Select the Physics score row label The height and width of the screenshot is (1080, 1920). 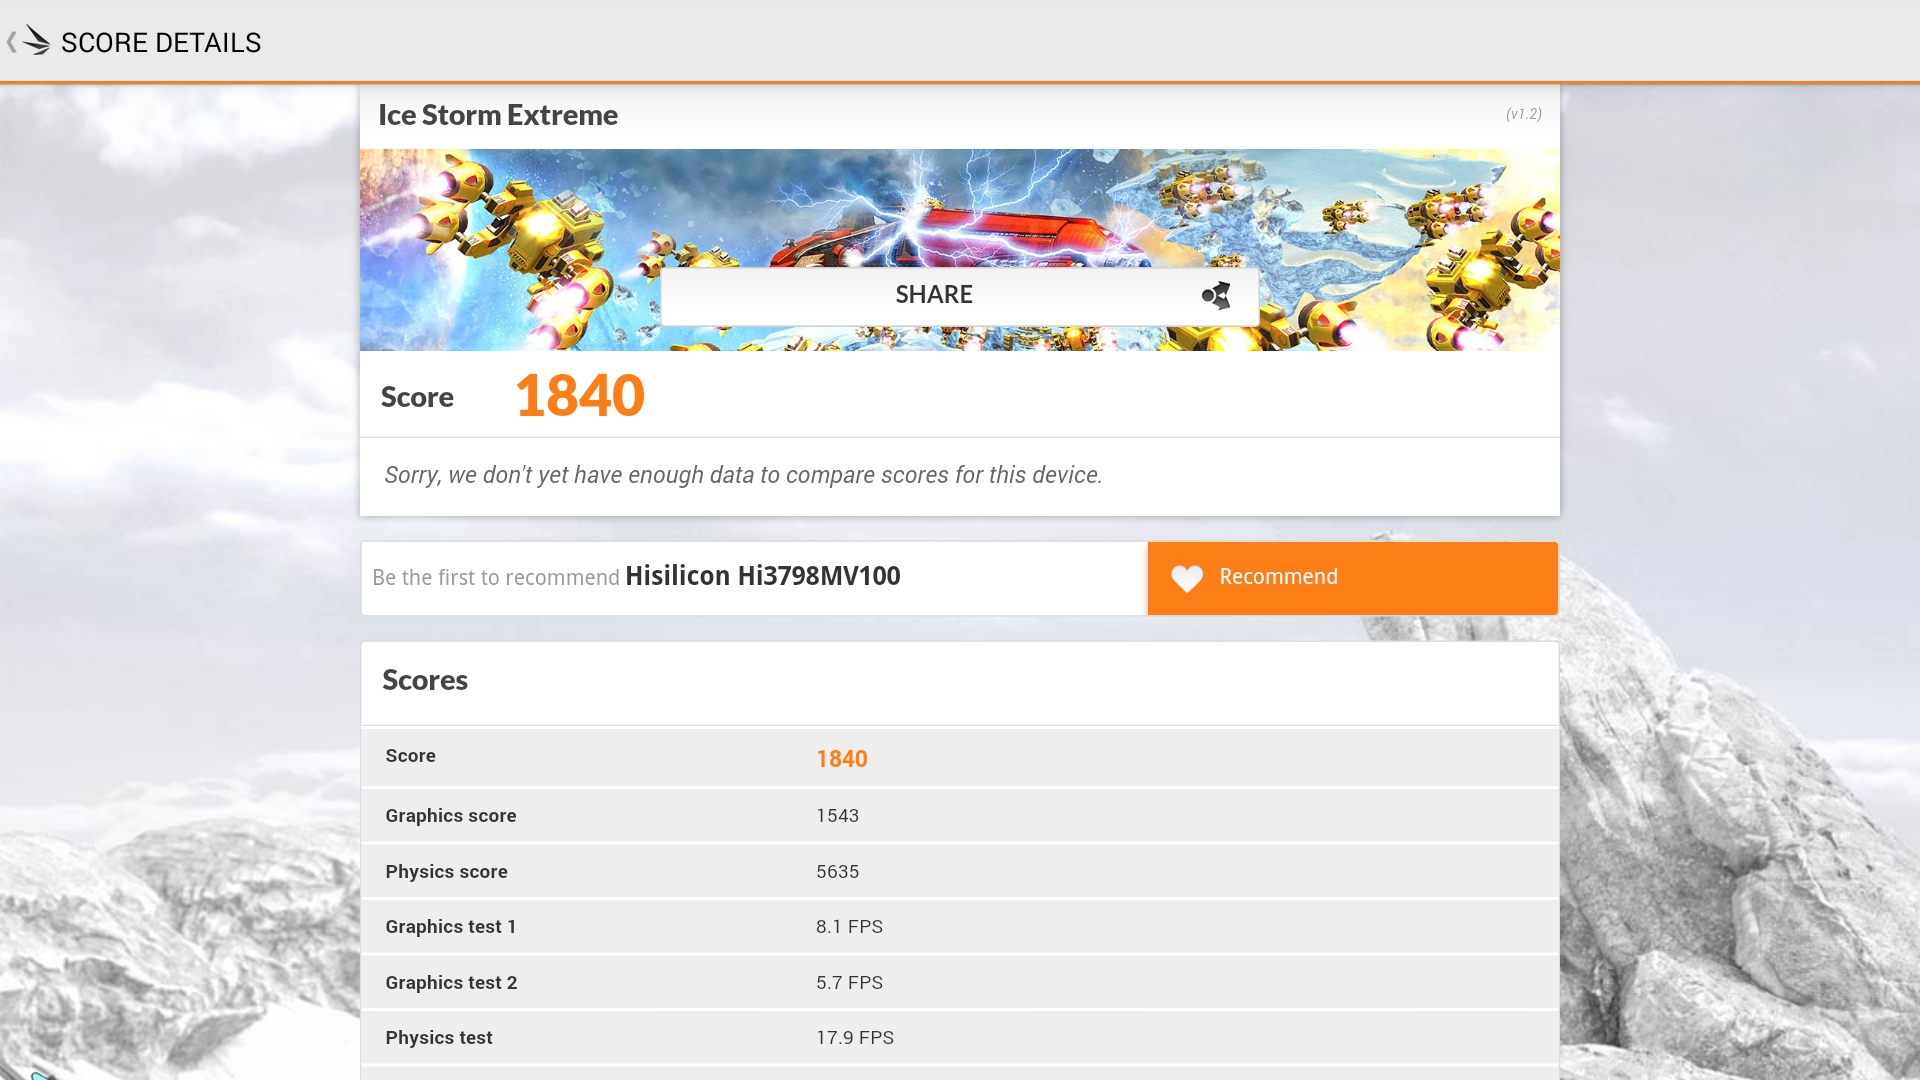(446, 872)
